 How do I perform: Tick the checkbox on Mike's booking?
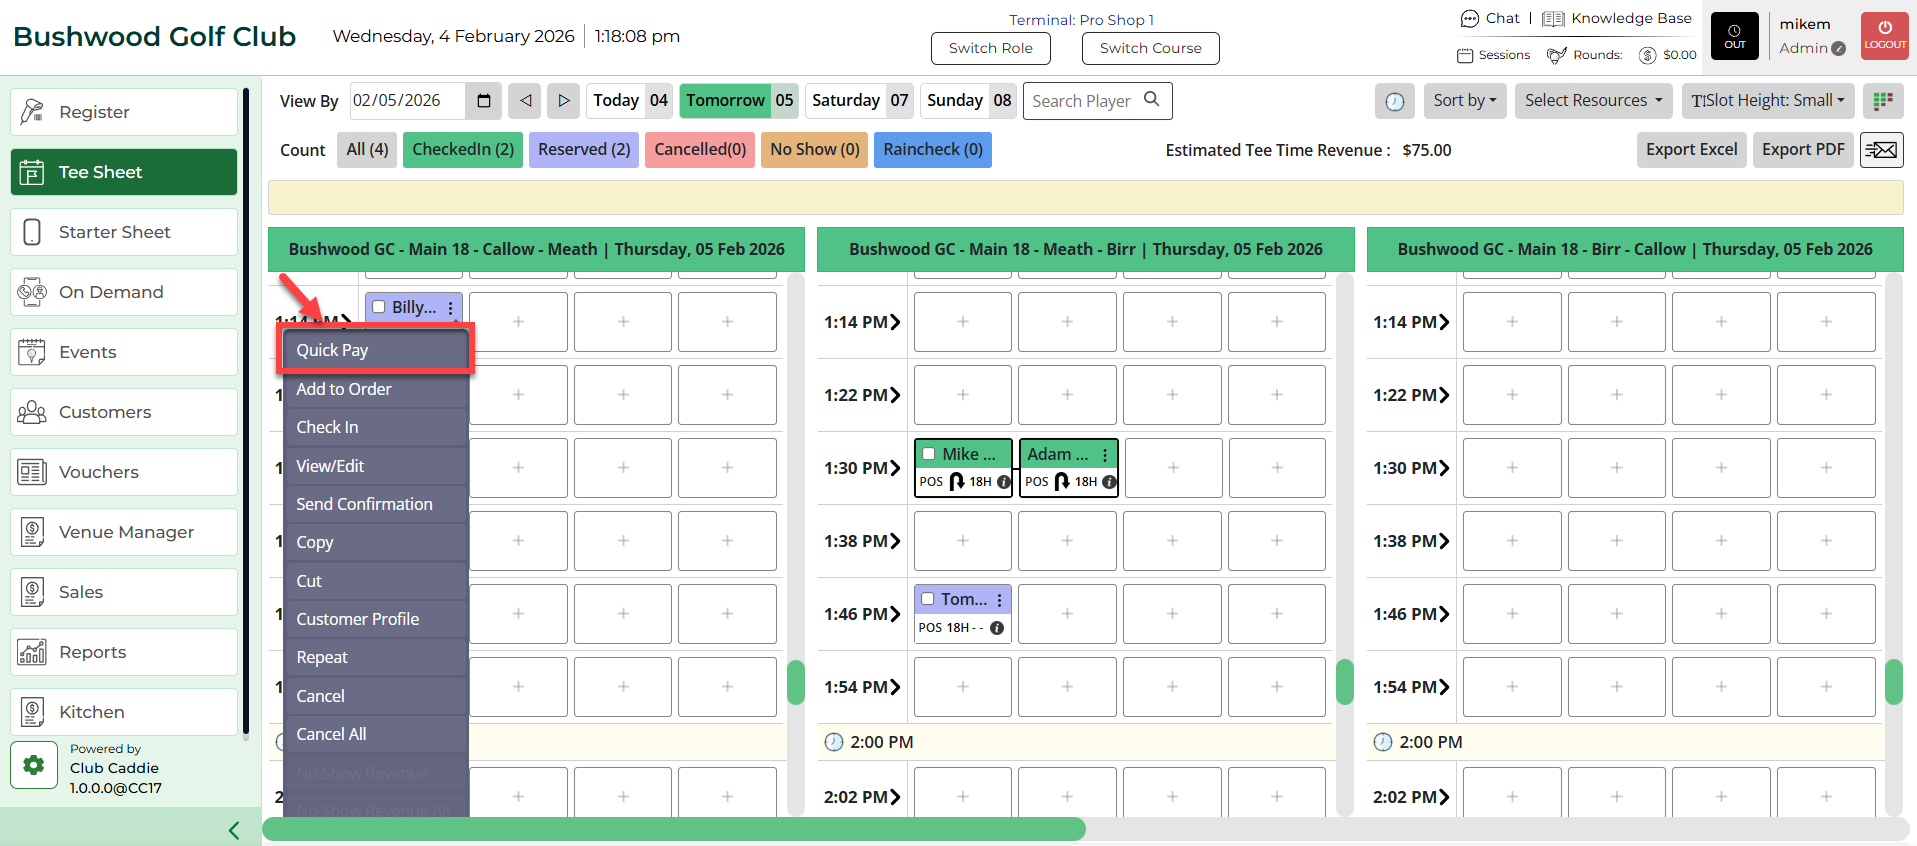929,454
